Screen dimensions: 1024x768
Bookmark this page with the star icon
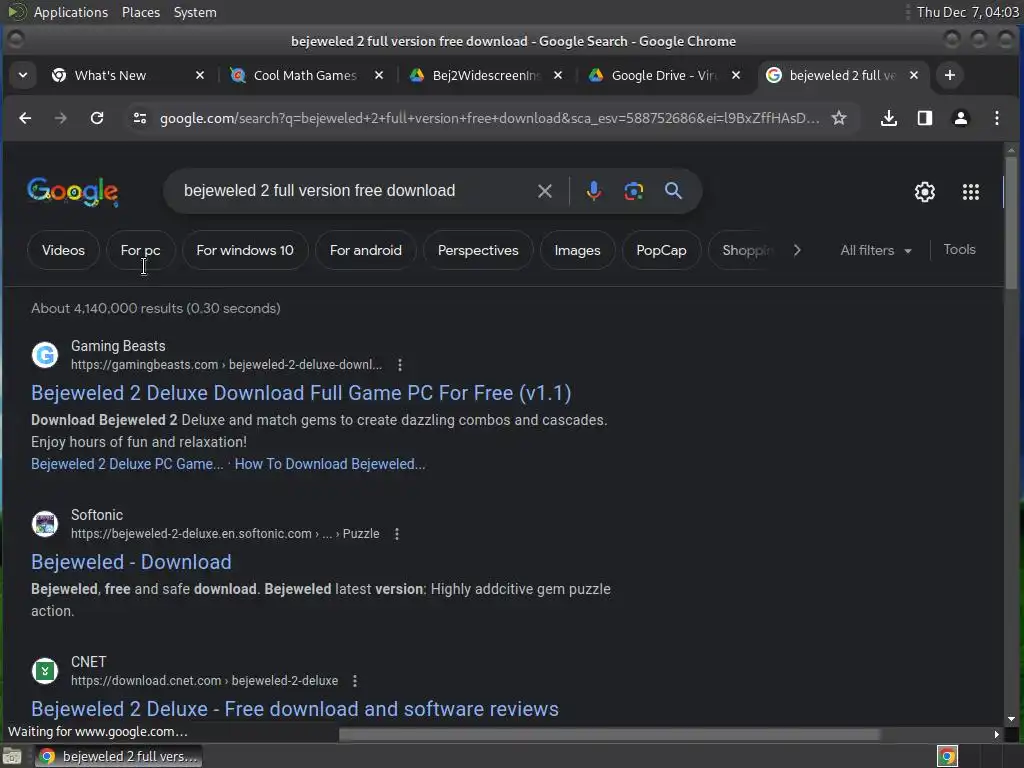tap(839, 118)
